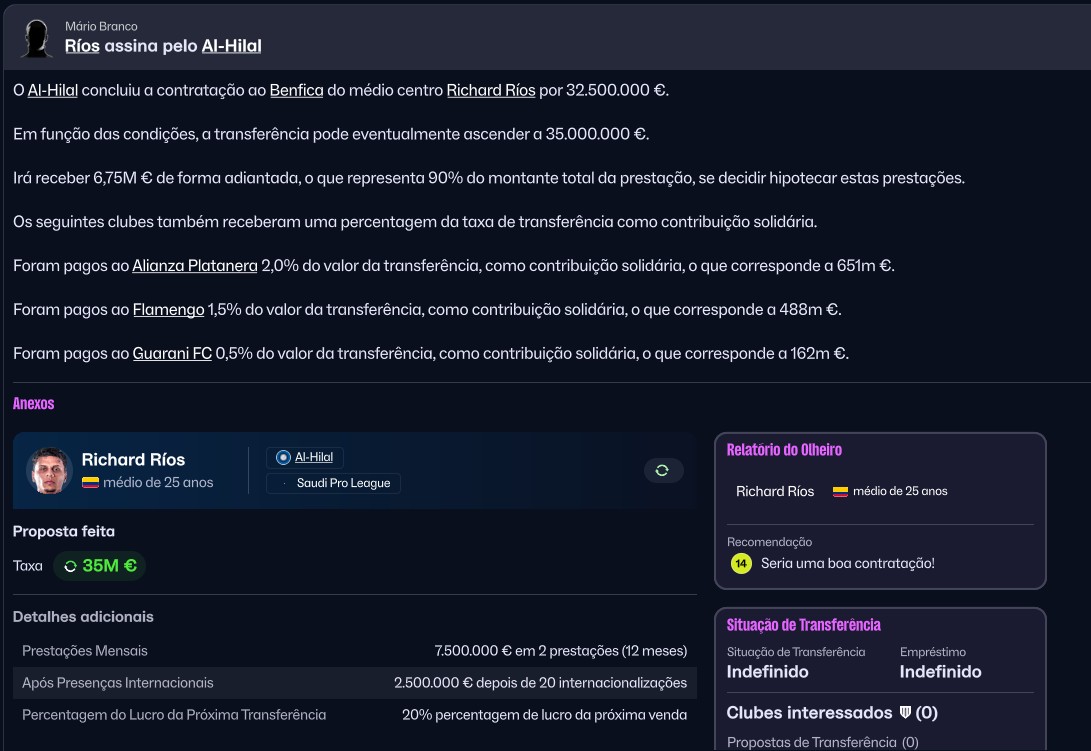
Task: Click Indefinido under Situação de Transferência
Action: pos(767,672)
